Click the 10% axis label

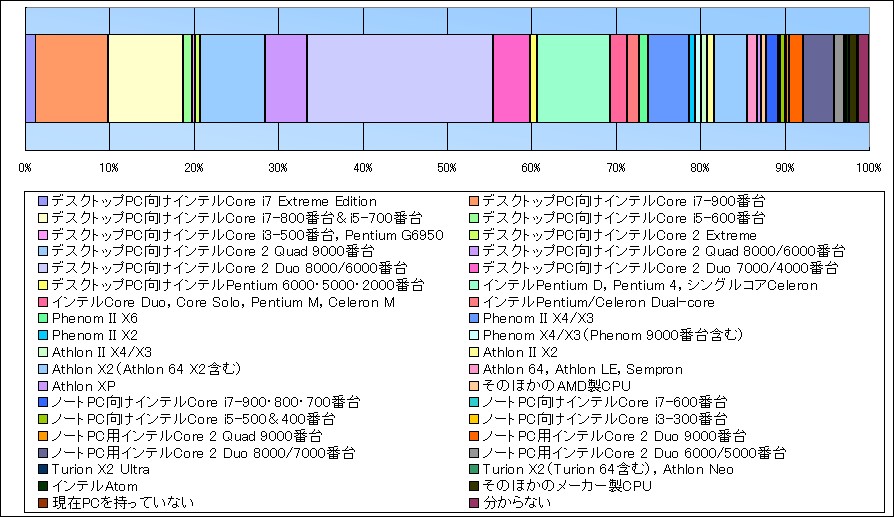point(109,168)
